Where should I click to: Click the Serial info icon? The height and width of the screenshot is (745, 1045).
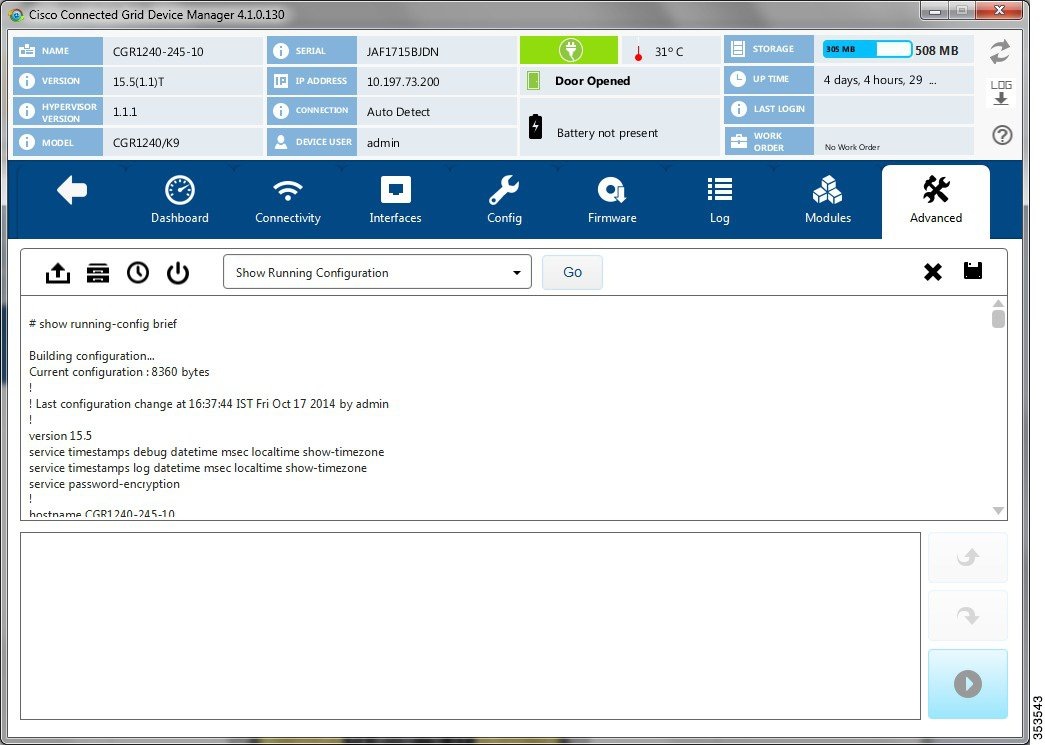coord(281,51)
